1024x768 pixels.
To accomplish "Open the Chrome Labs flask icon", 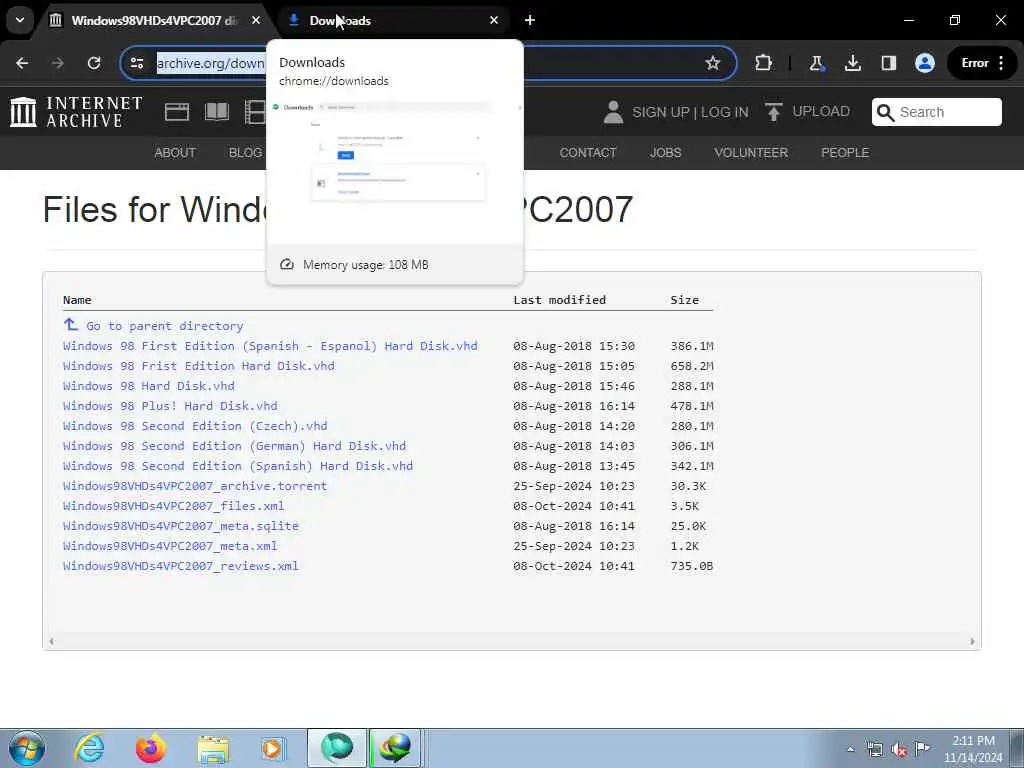I will pos(816,63).
